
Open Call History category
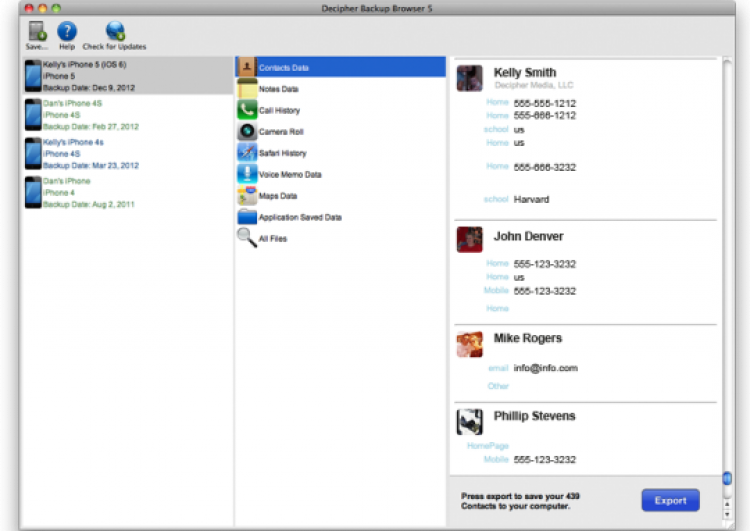(x=341, y=110)
